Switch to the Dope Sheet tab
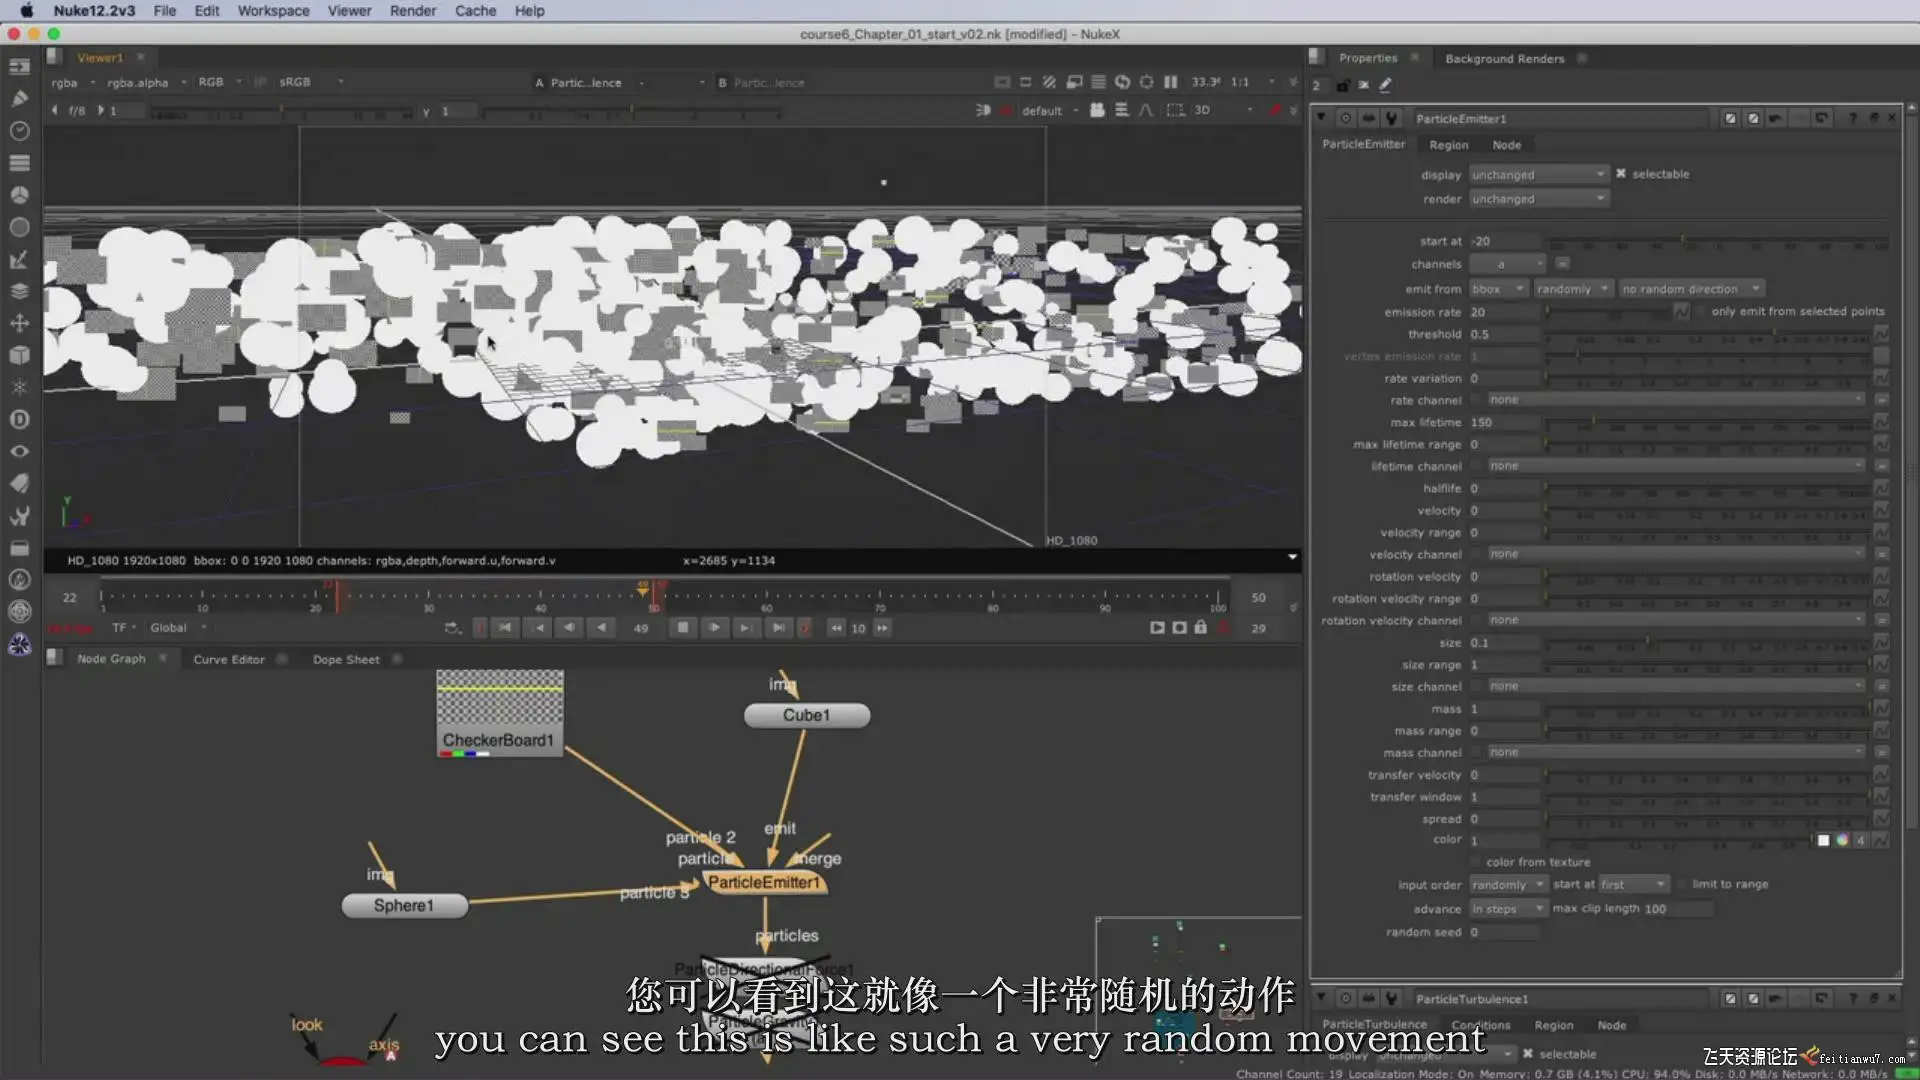 [346, 659]
